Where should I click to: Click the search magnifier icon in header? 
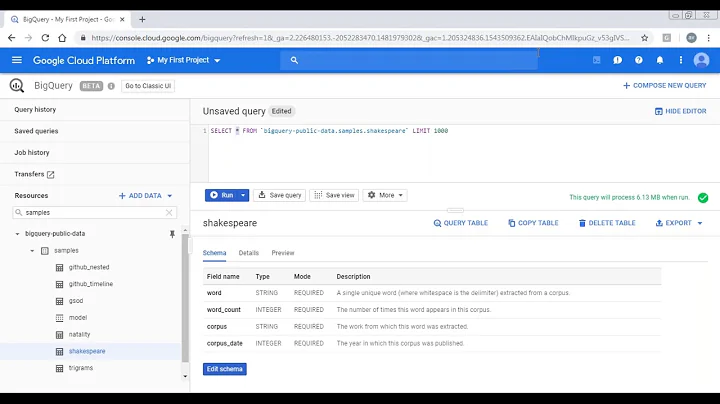click(x=294, y=60)
